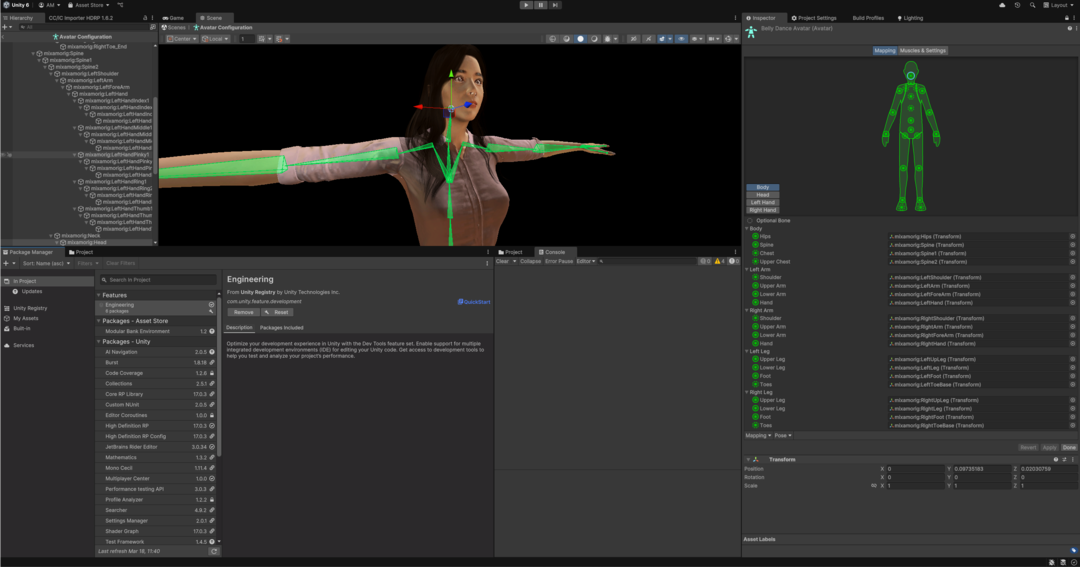Select the Right Hand mapping button
Image resolution: width=1080 pixels, height=567 pixels.
tap(762, 210)
